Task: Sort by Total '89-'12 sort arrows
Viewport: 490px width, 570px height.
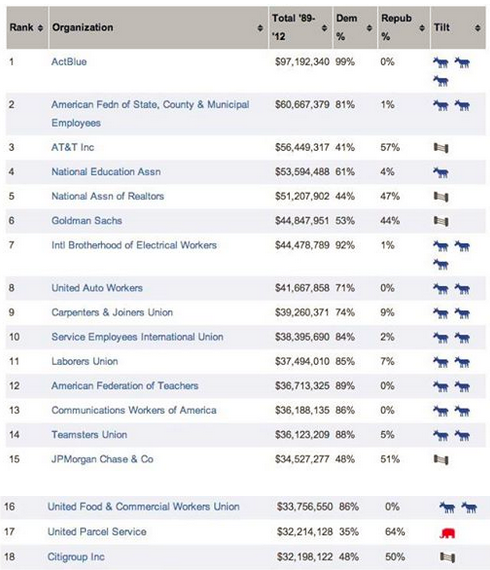Action: pyautogui.click(x=324, y=28)
